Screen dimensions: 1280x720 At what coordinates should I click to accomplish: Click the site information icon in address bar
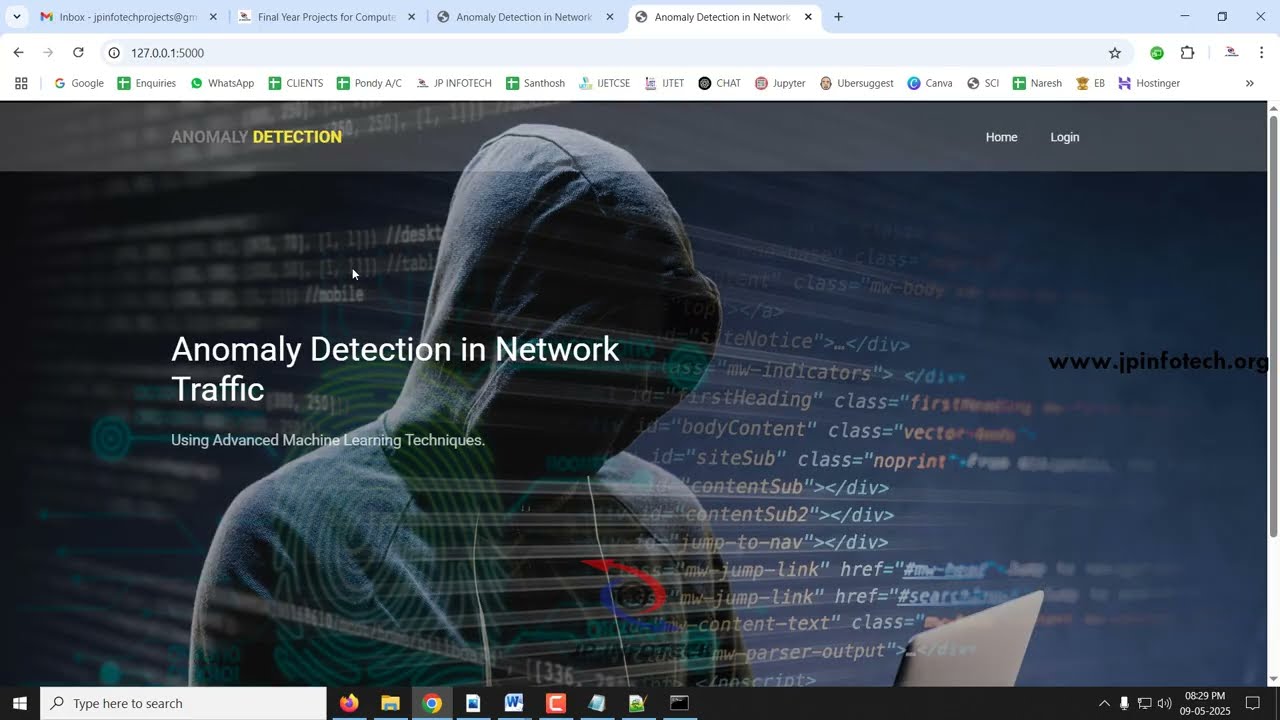pyautogui.click(x=114, y=53)
